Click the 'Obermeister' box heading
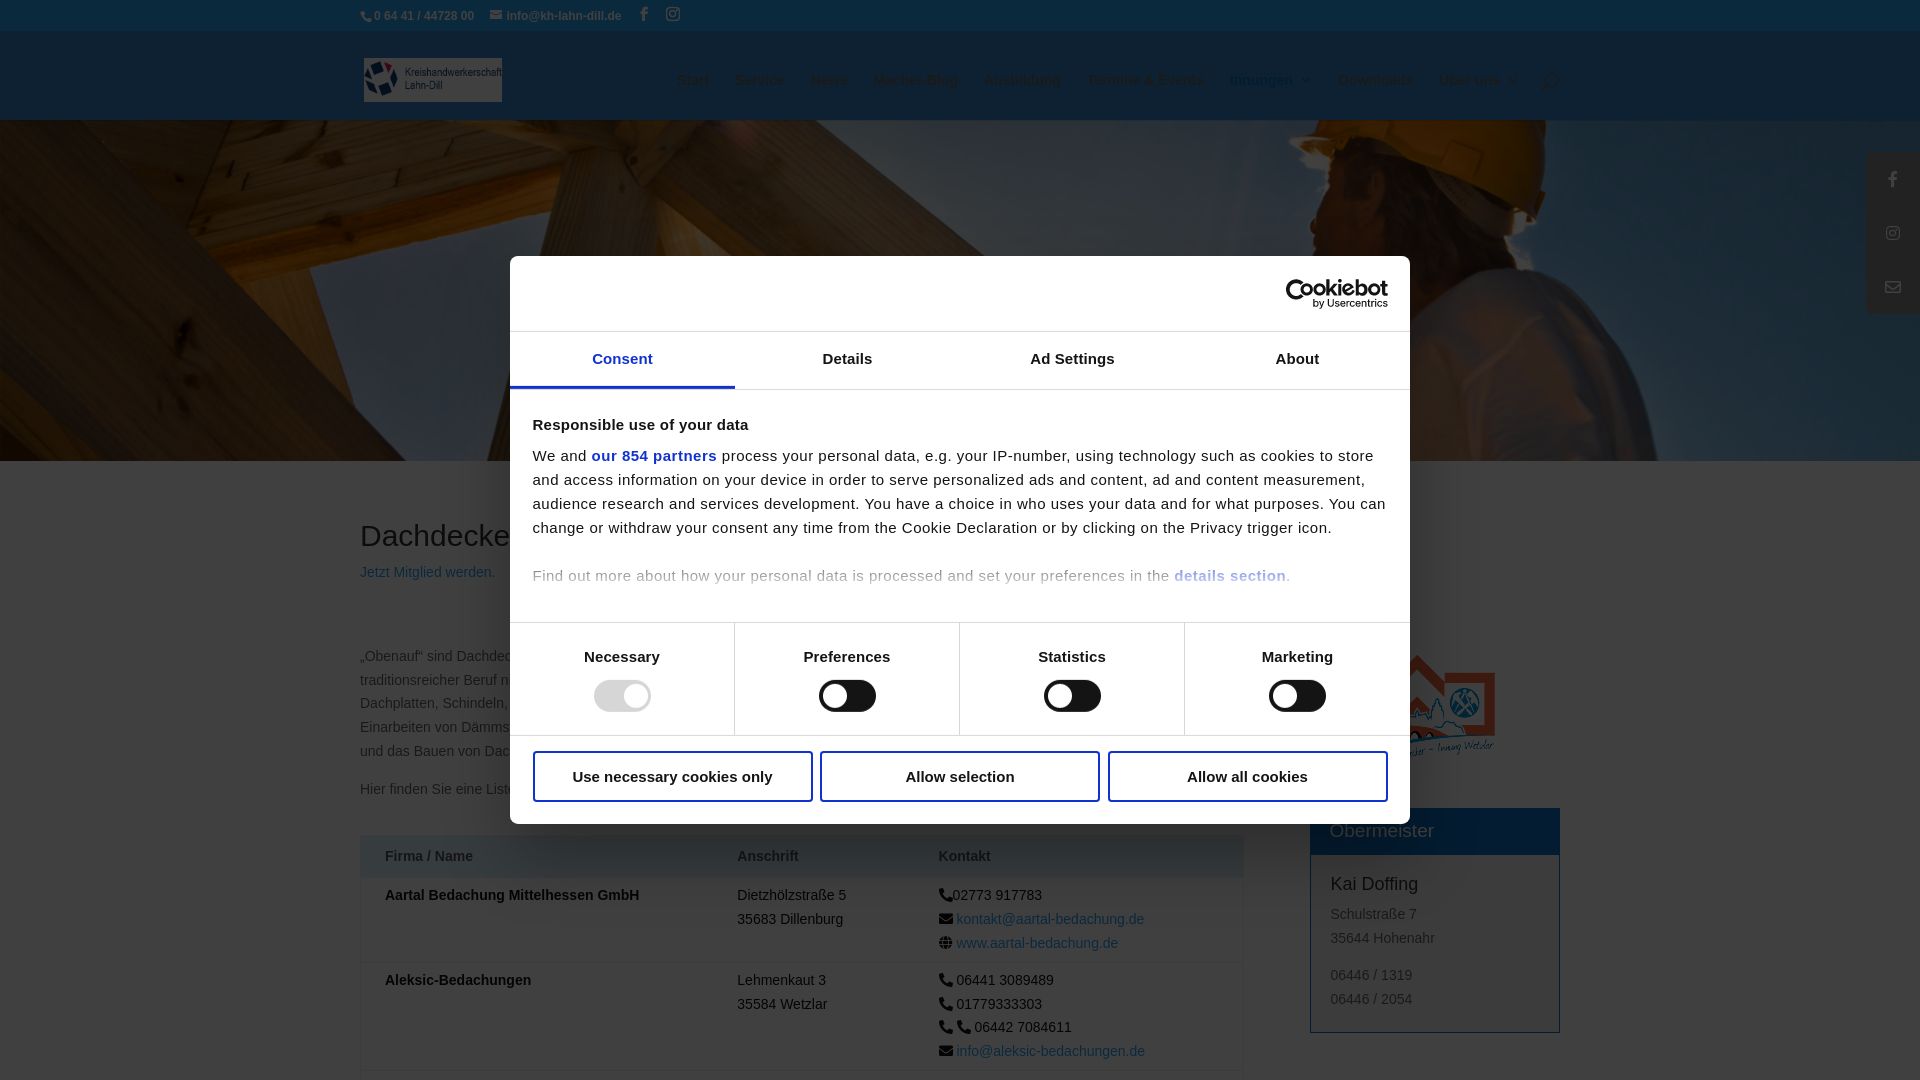Image resolution: width=1920 pixels, height=1080 pixels. pos(1382,831)
